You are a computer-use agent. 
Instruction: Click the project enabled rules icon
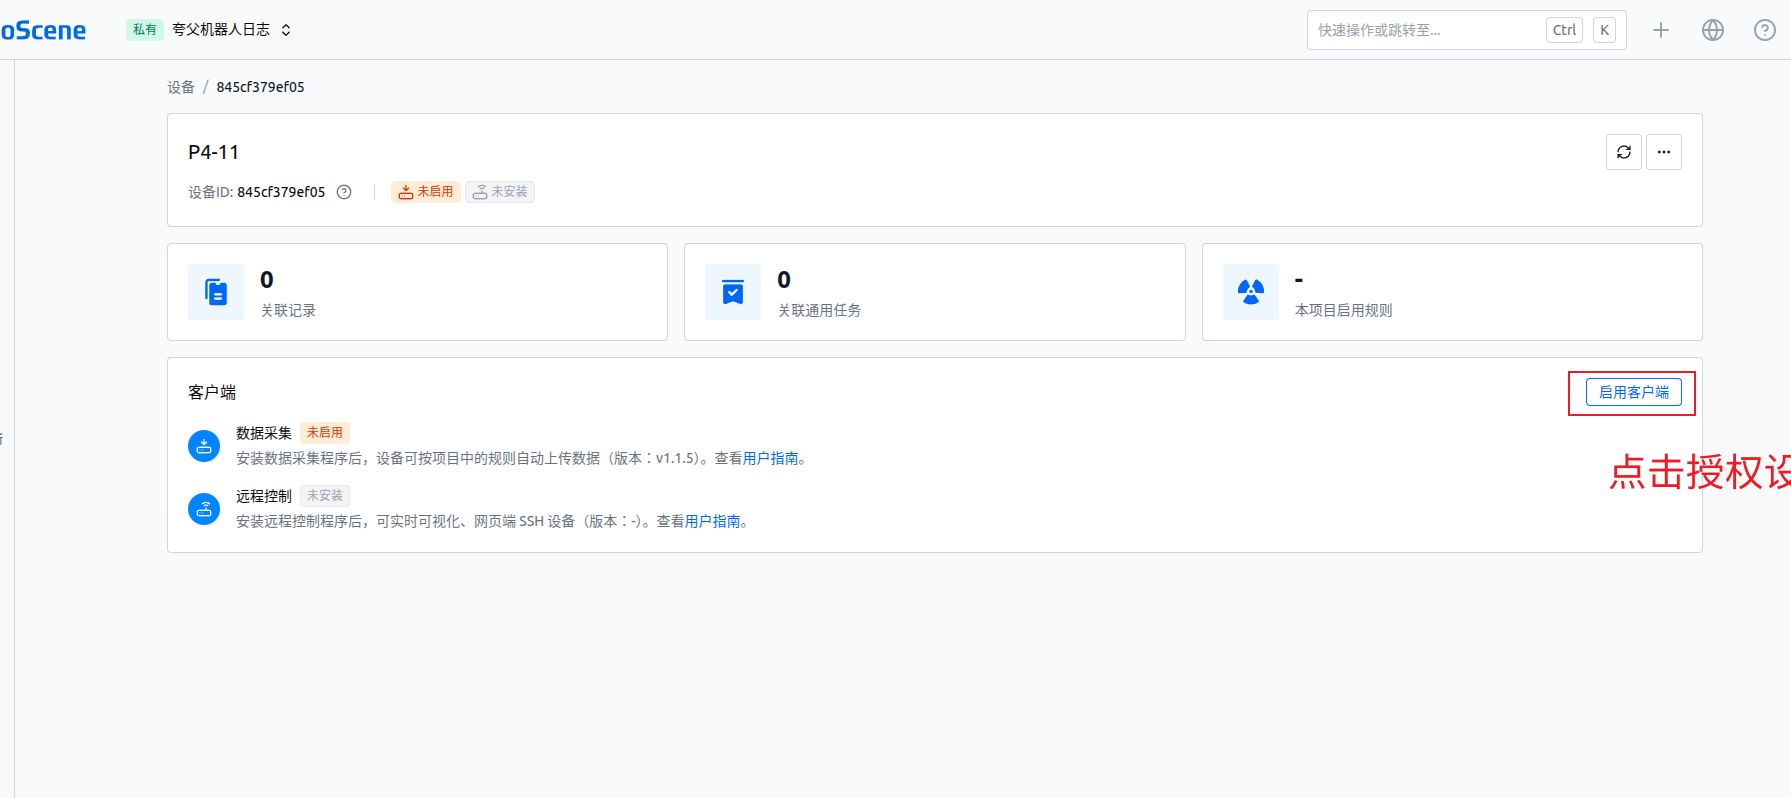point(1250,292)
